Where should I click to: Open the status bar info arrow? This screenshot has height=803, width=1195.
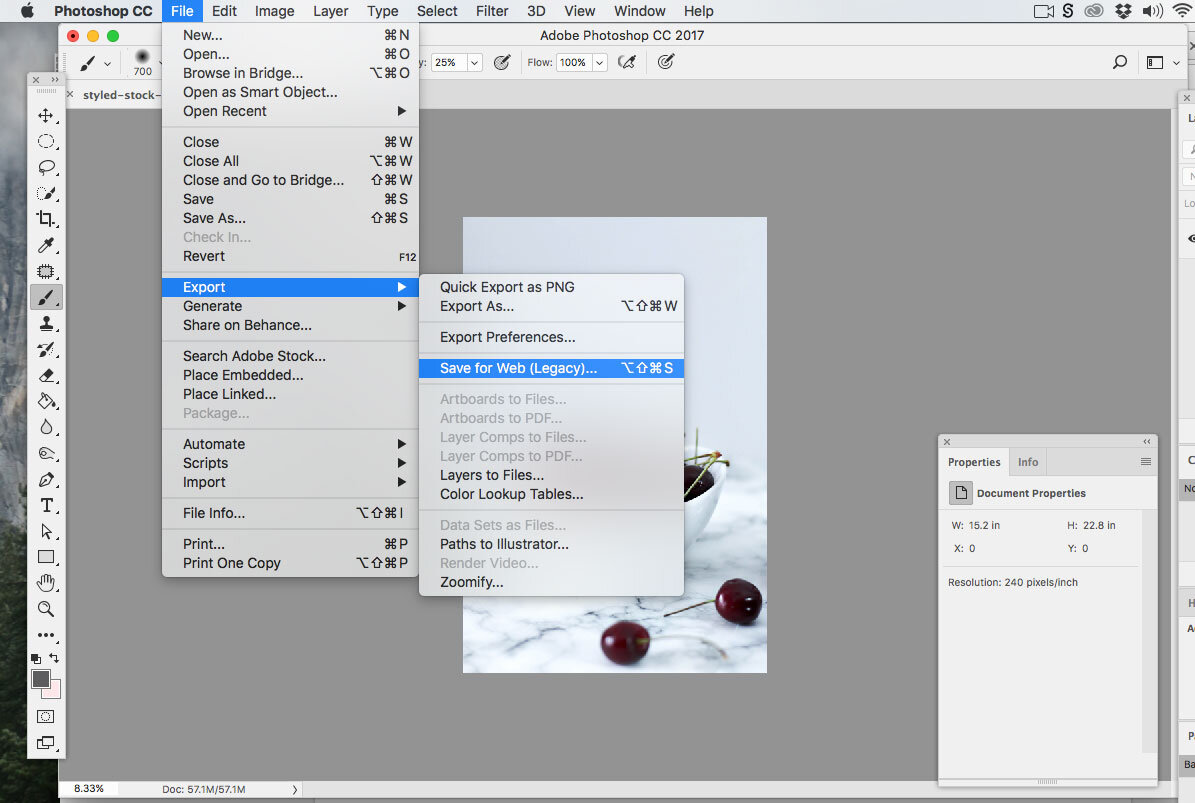point(295,790)
